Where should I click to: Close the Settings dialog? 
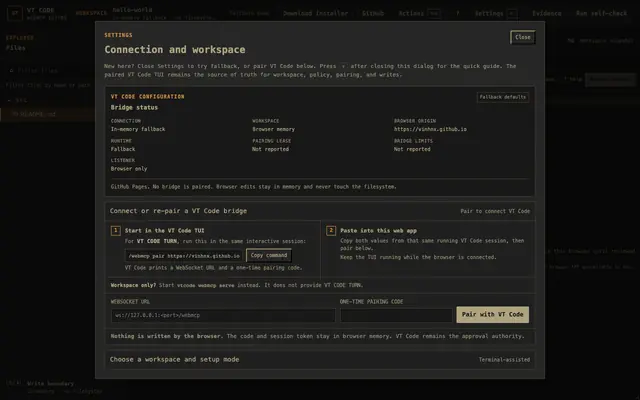522,37
